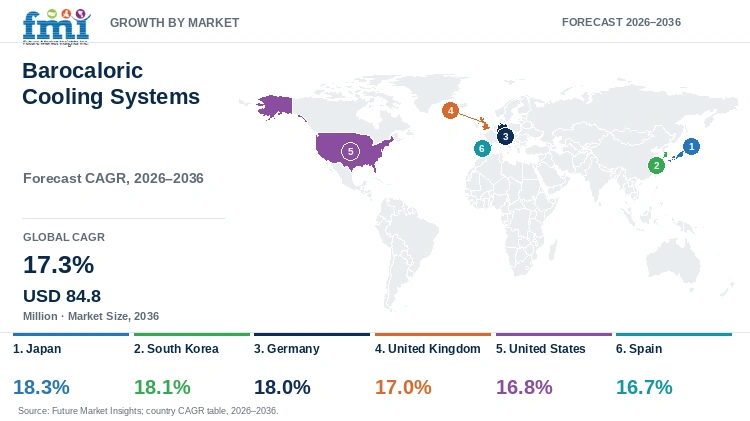750x421 pixels.
Task: Click the green color bar above South Korea
Action: tap(192, 334)
